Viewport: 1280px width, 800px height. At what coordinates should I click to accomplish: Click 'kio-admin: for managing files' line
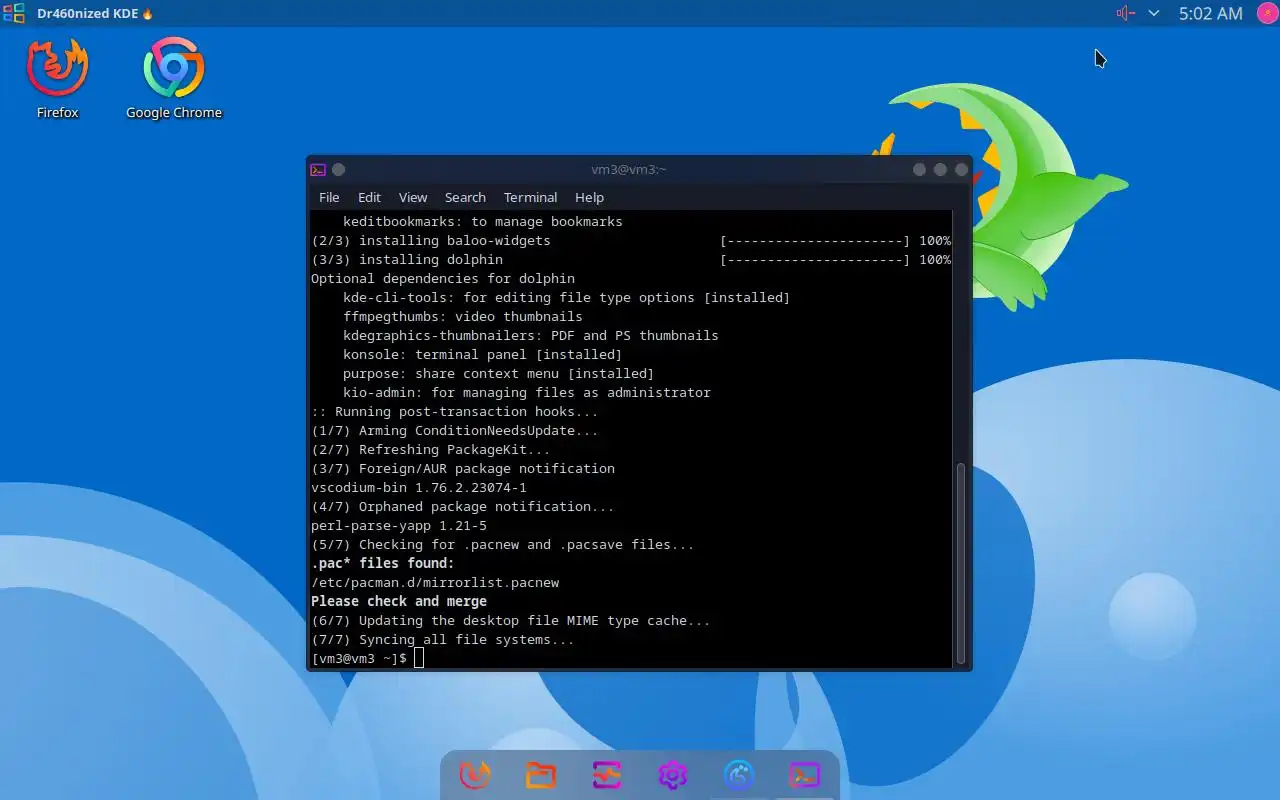527,392
